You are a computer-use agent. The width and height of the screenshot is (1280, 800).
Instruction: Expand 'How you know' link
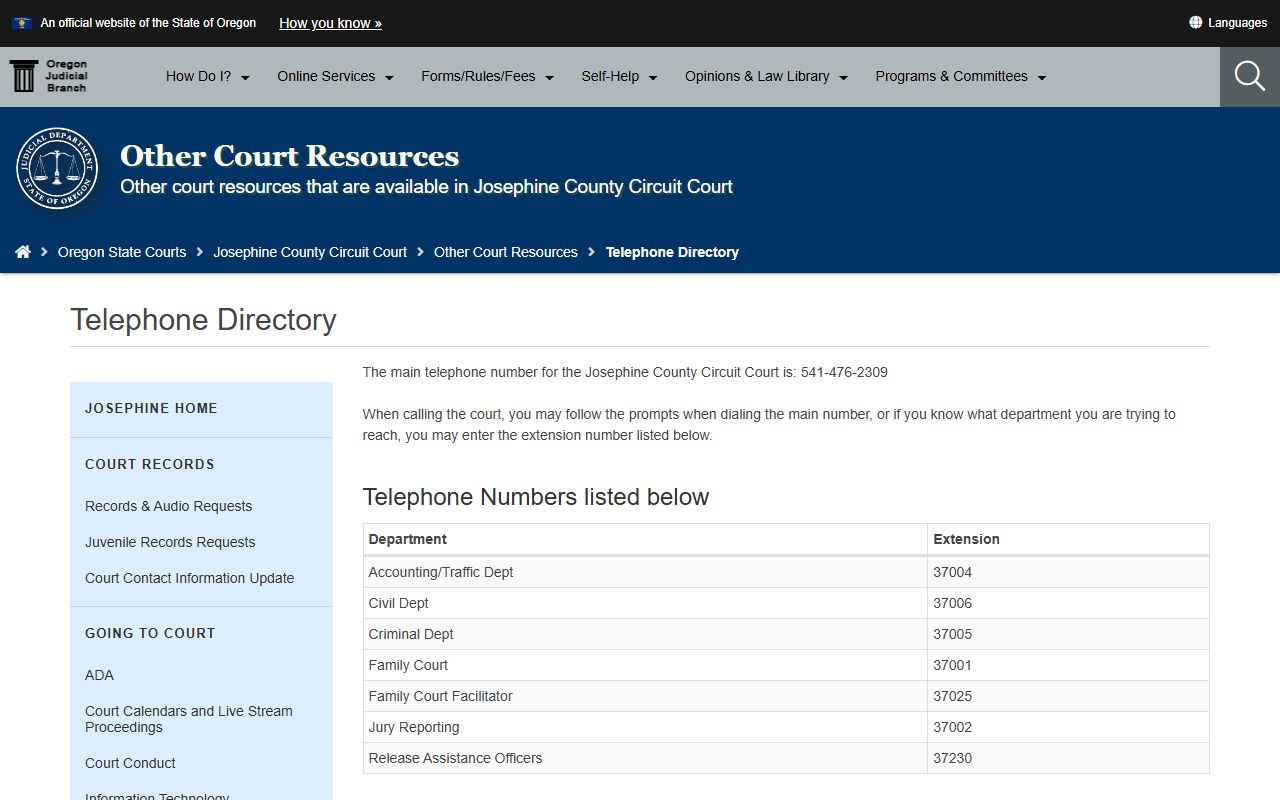330,23
